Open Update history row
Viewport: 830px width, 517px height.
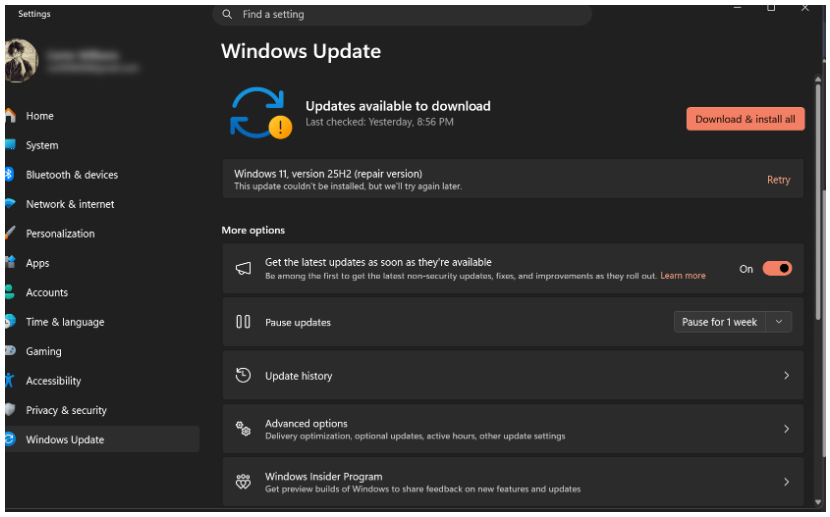(512, 375)
